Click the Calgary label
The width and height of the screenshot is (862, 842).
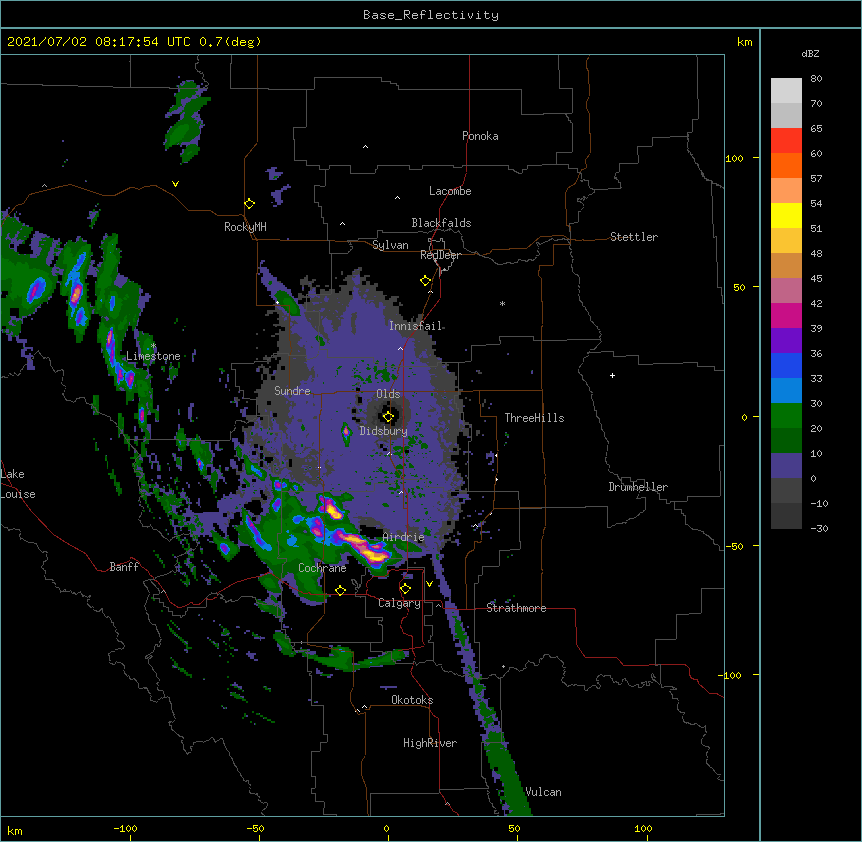(399, 603)
